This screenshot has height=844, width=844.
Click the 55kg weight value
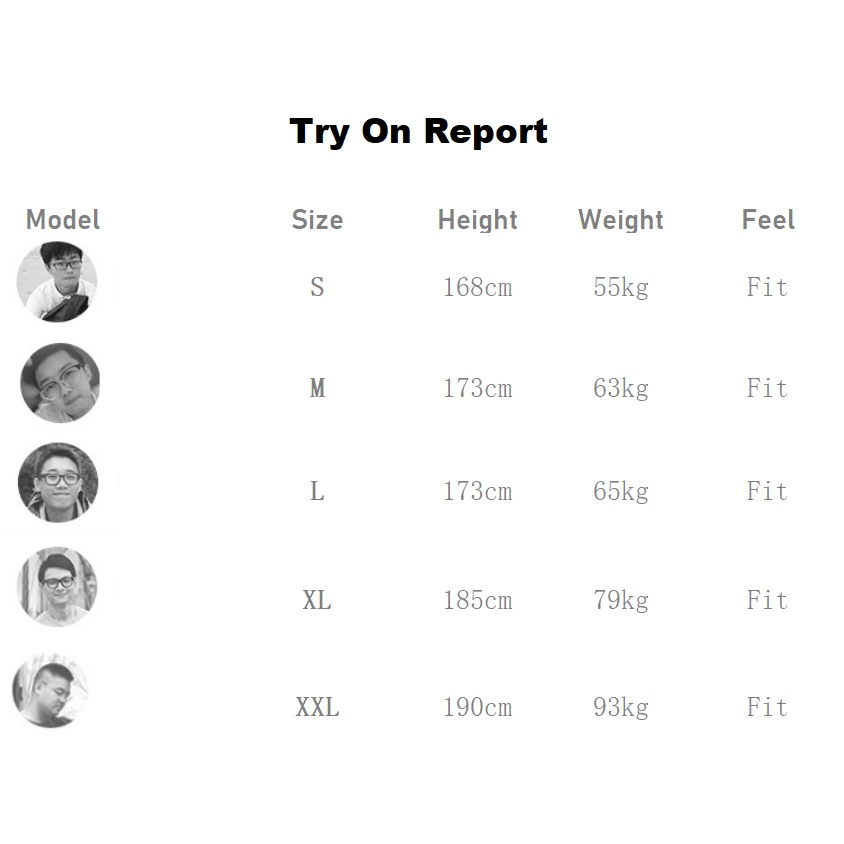tap(620, 288)
